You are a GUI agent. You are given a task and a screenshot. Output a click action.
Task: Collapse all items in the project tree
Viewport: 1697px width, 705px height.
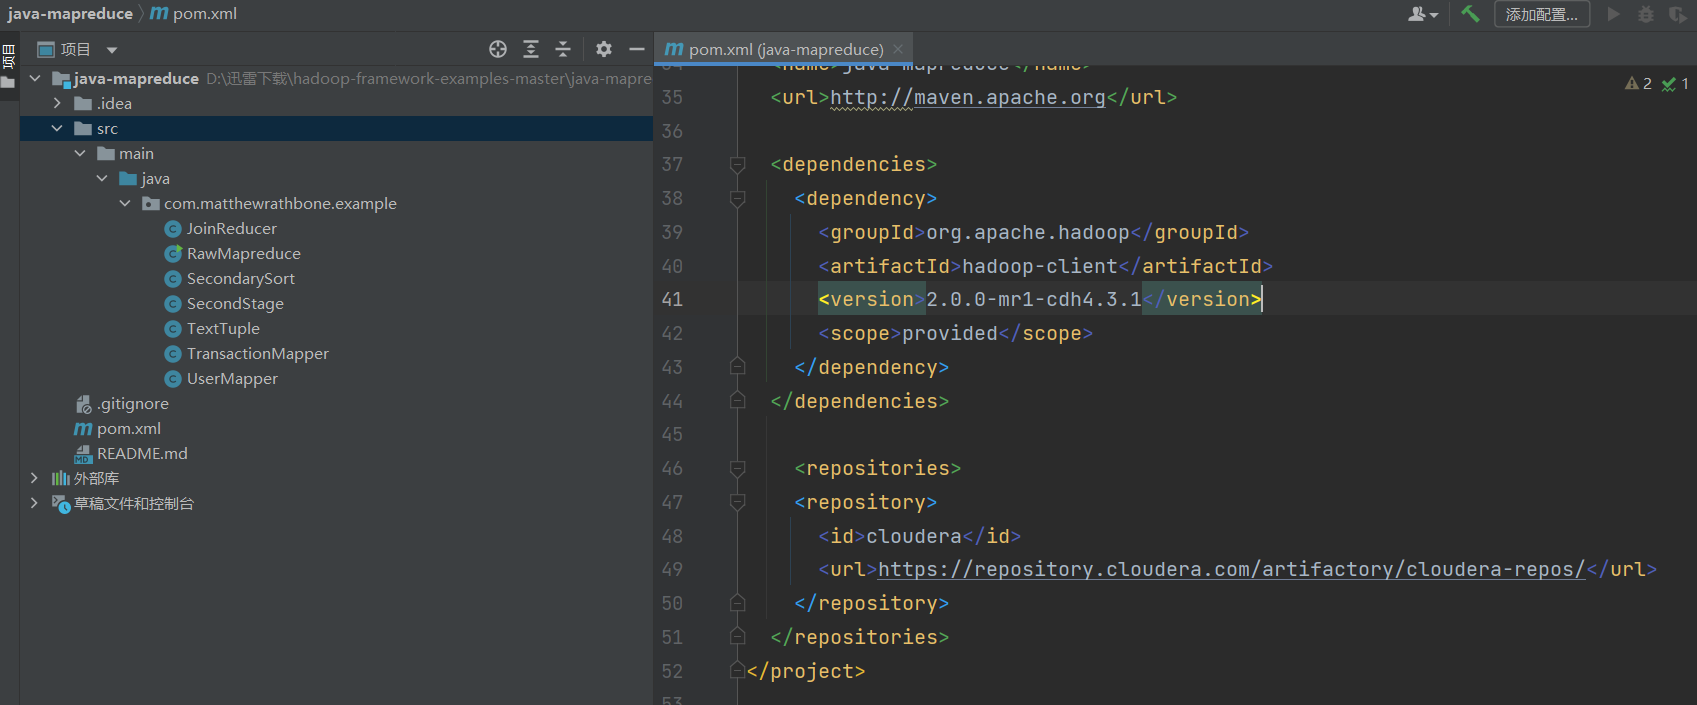tap(563, 49)
